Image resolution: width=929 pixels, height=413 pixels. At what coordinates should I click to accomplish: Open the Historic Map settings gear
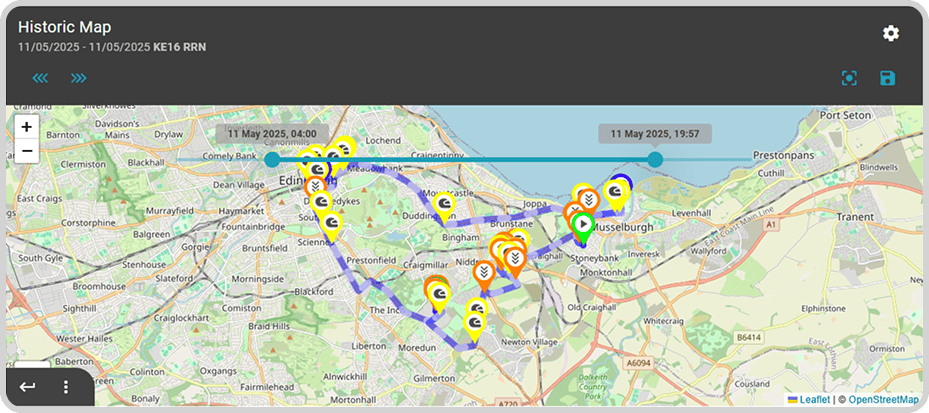click(x=890, y=34)
